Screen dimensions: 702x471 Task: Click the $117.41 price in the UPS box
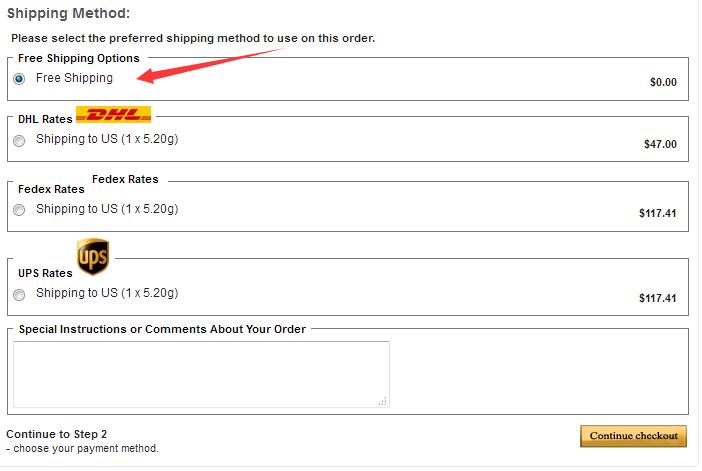pos(658,298)
